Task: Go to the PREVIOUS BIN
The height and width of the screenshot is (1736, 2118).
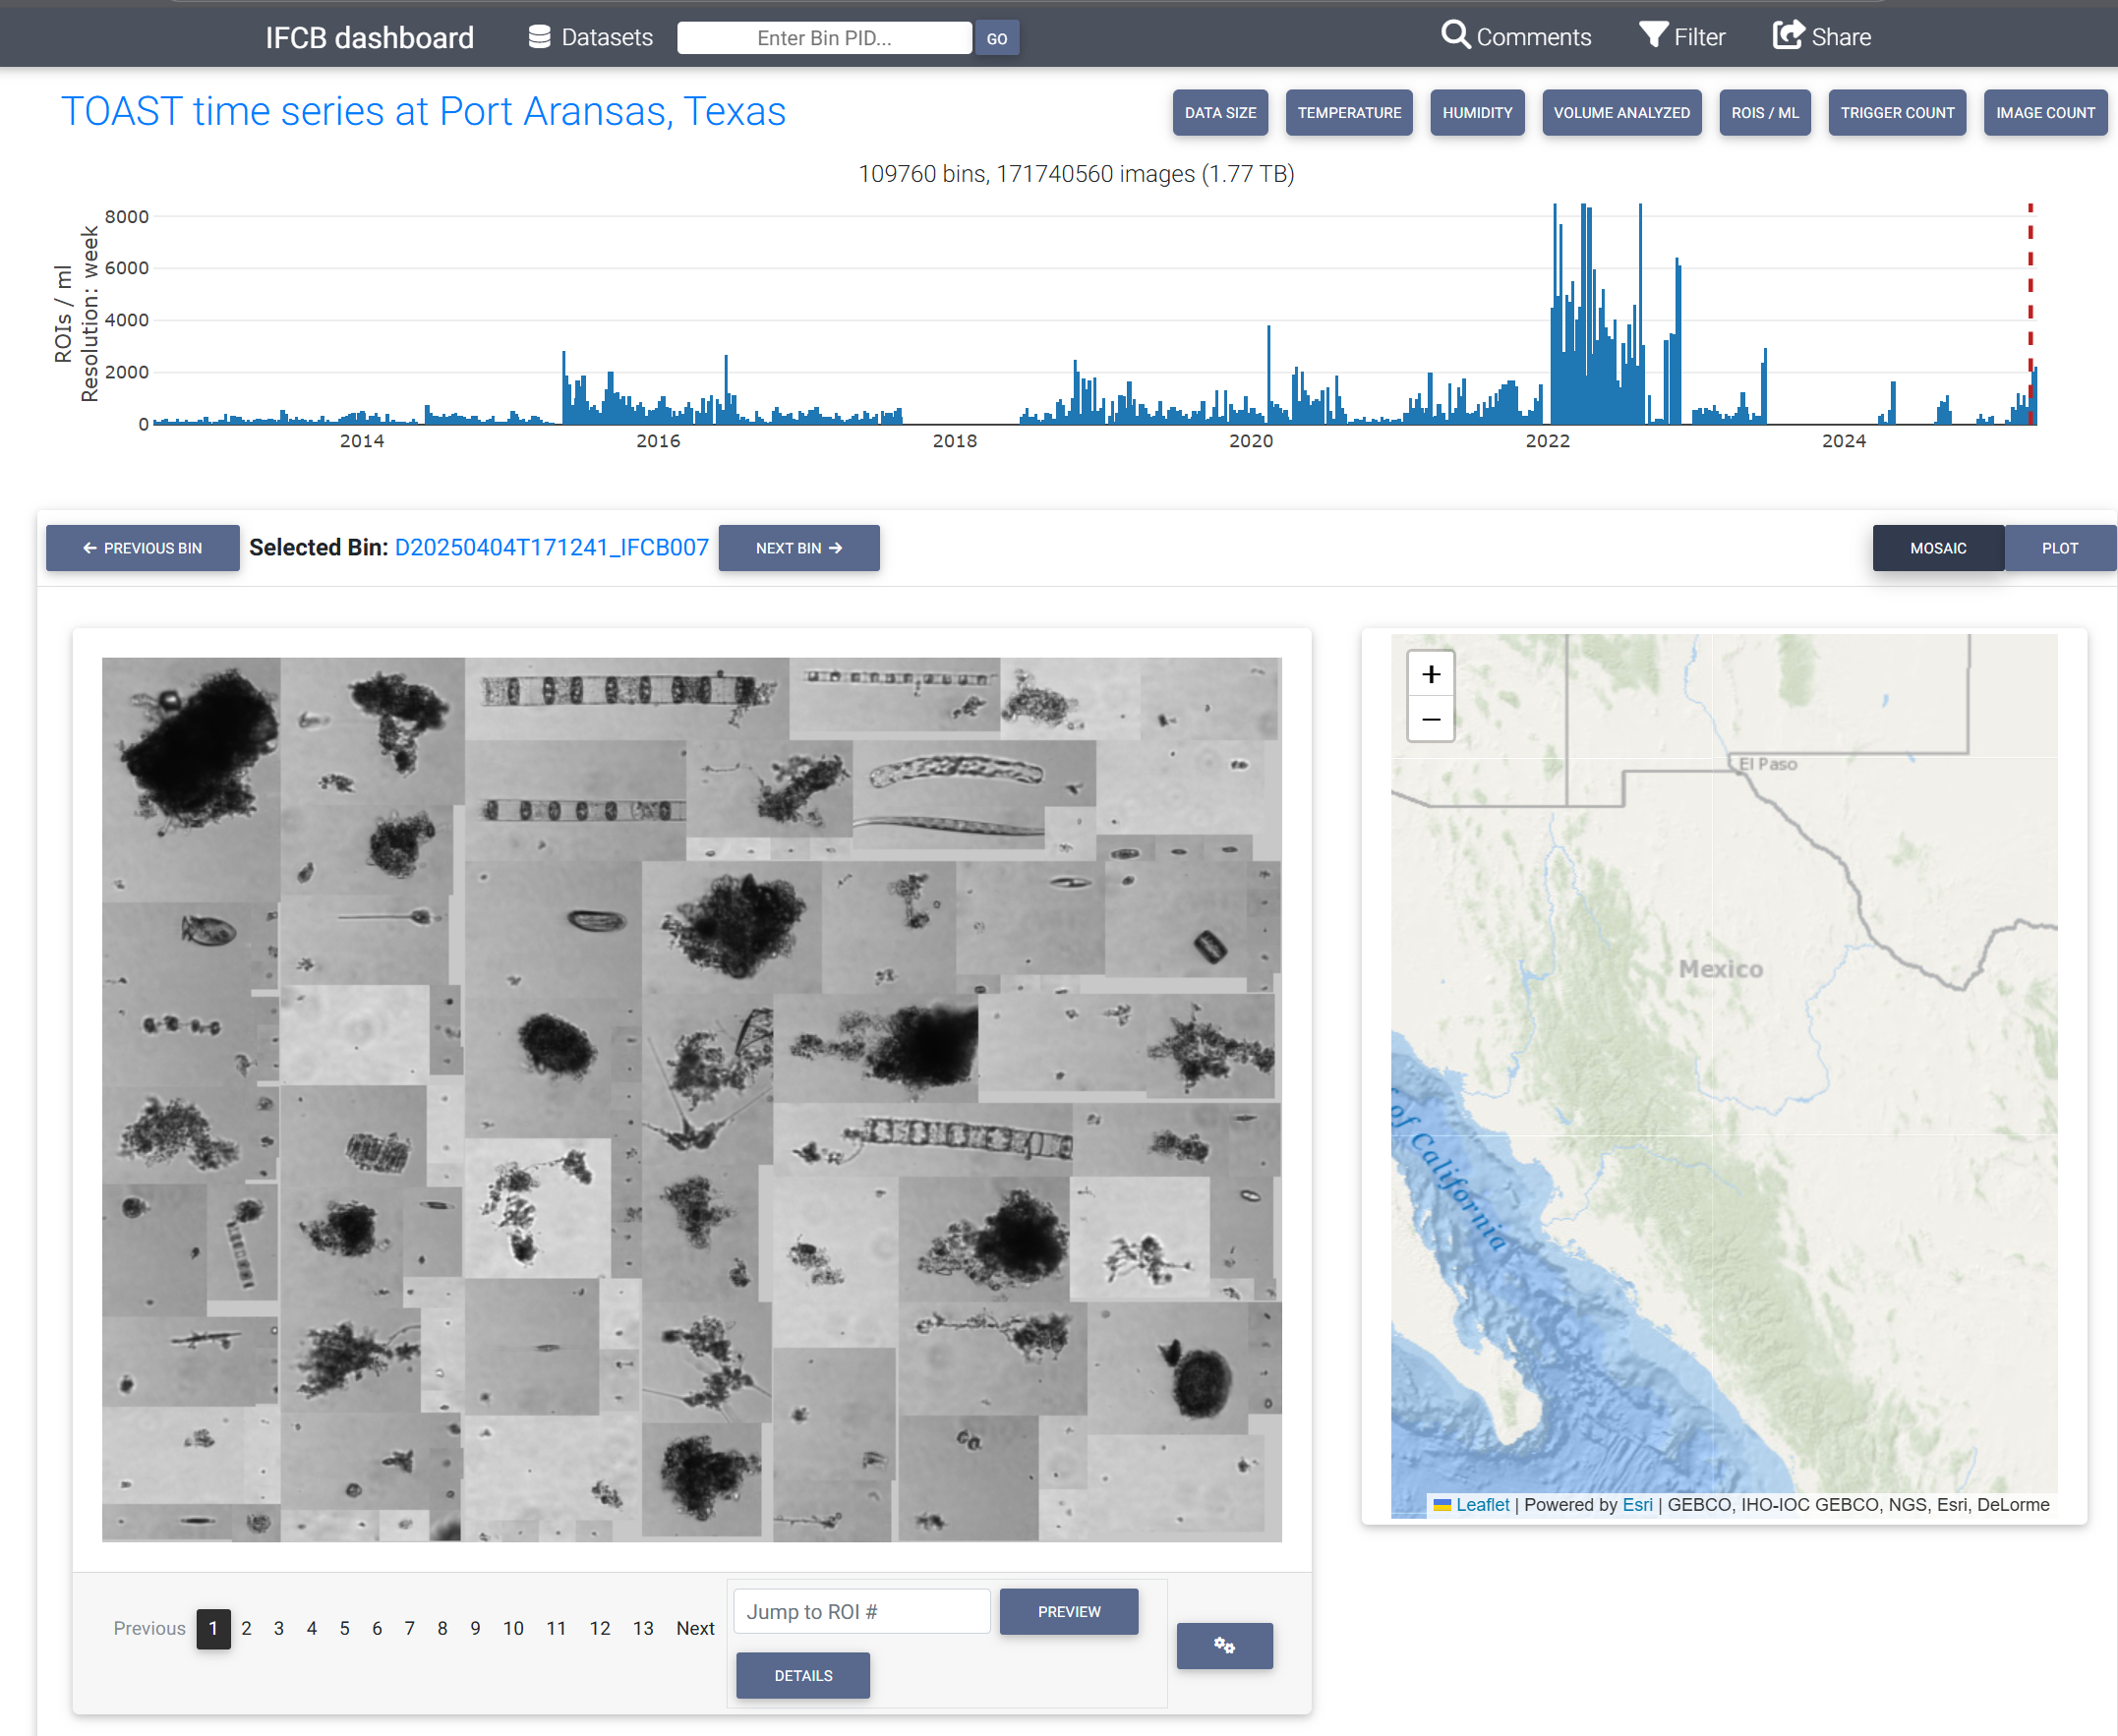Action: pos(143,548)
